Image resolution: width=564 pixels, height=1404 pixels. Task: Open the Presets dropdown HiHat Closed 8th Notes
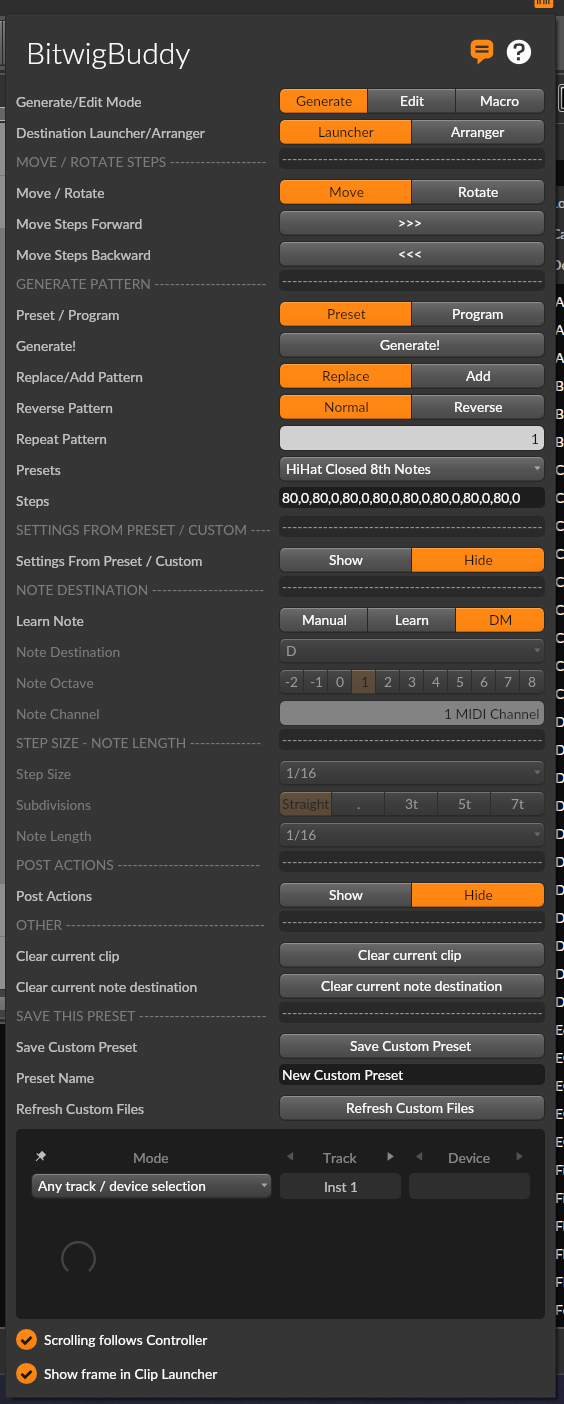(412, 469)
